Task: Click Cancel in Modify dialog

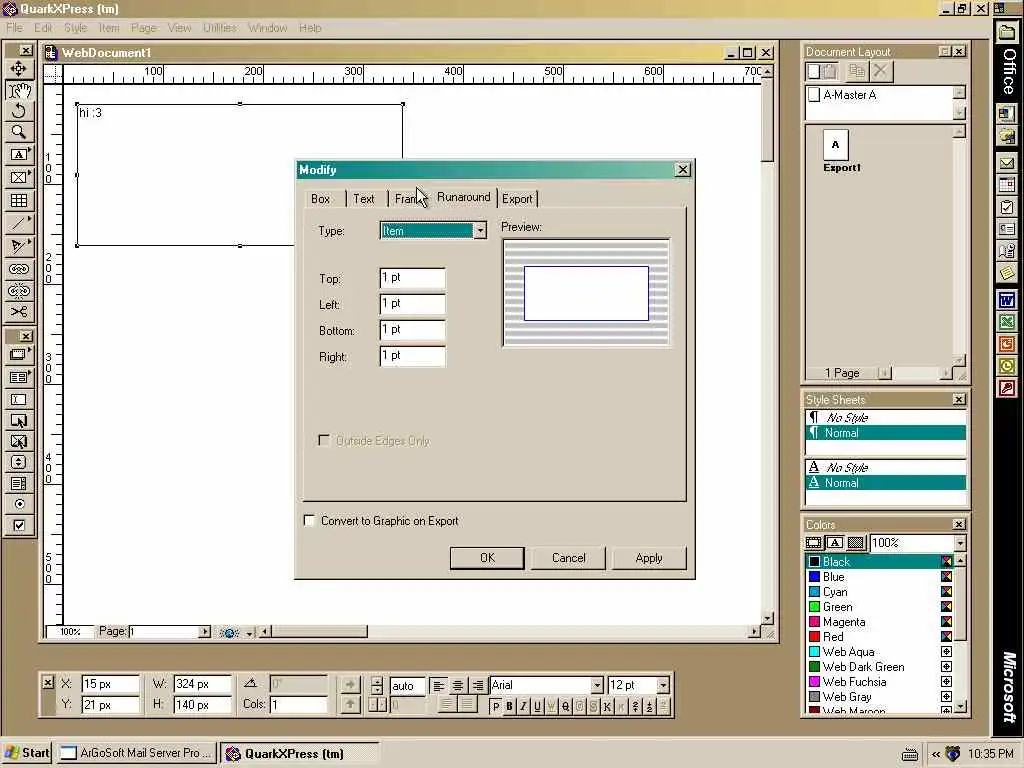Action: tap(568, 558)
